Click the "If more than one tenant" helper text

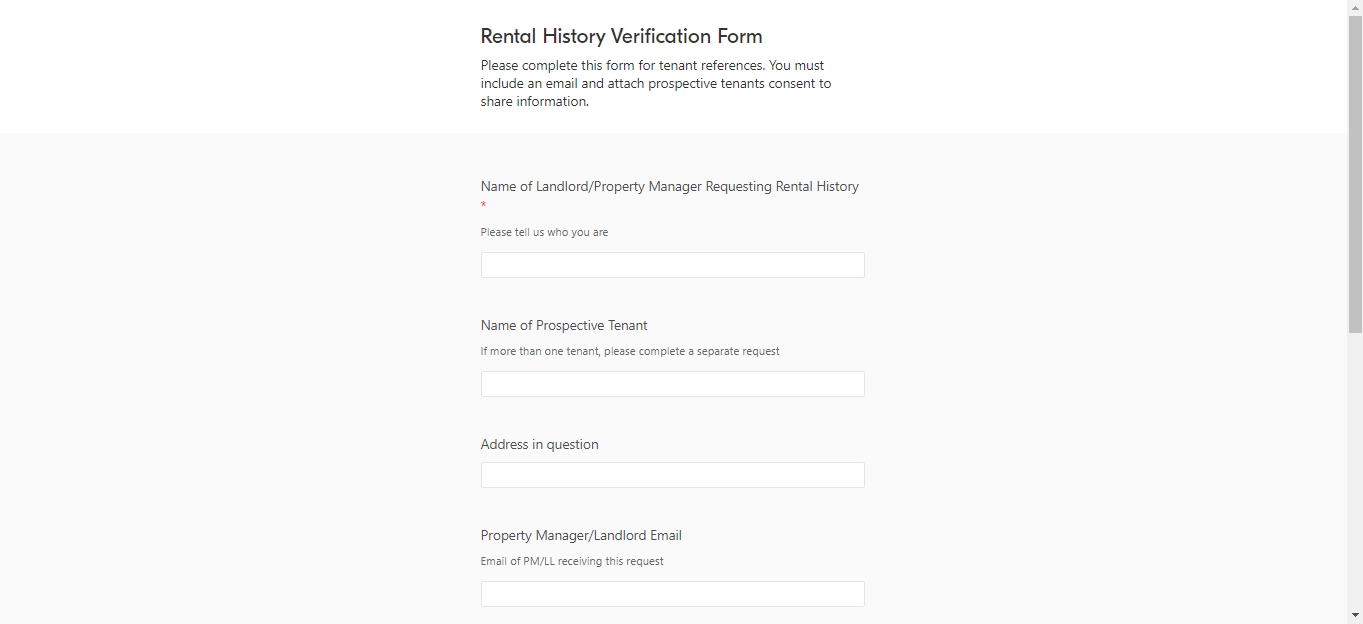629,352
